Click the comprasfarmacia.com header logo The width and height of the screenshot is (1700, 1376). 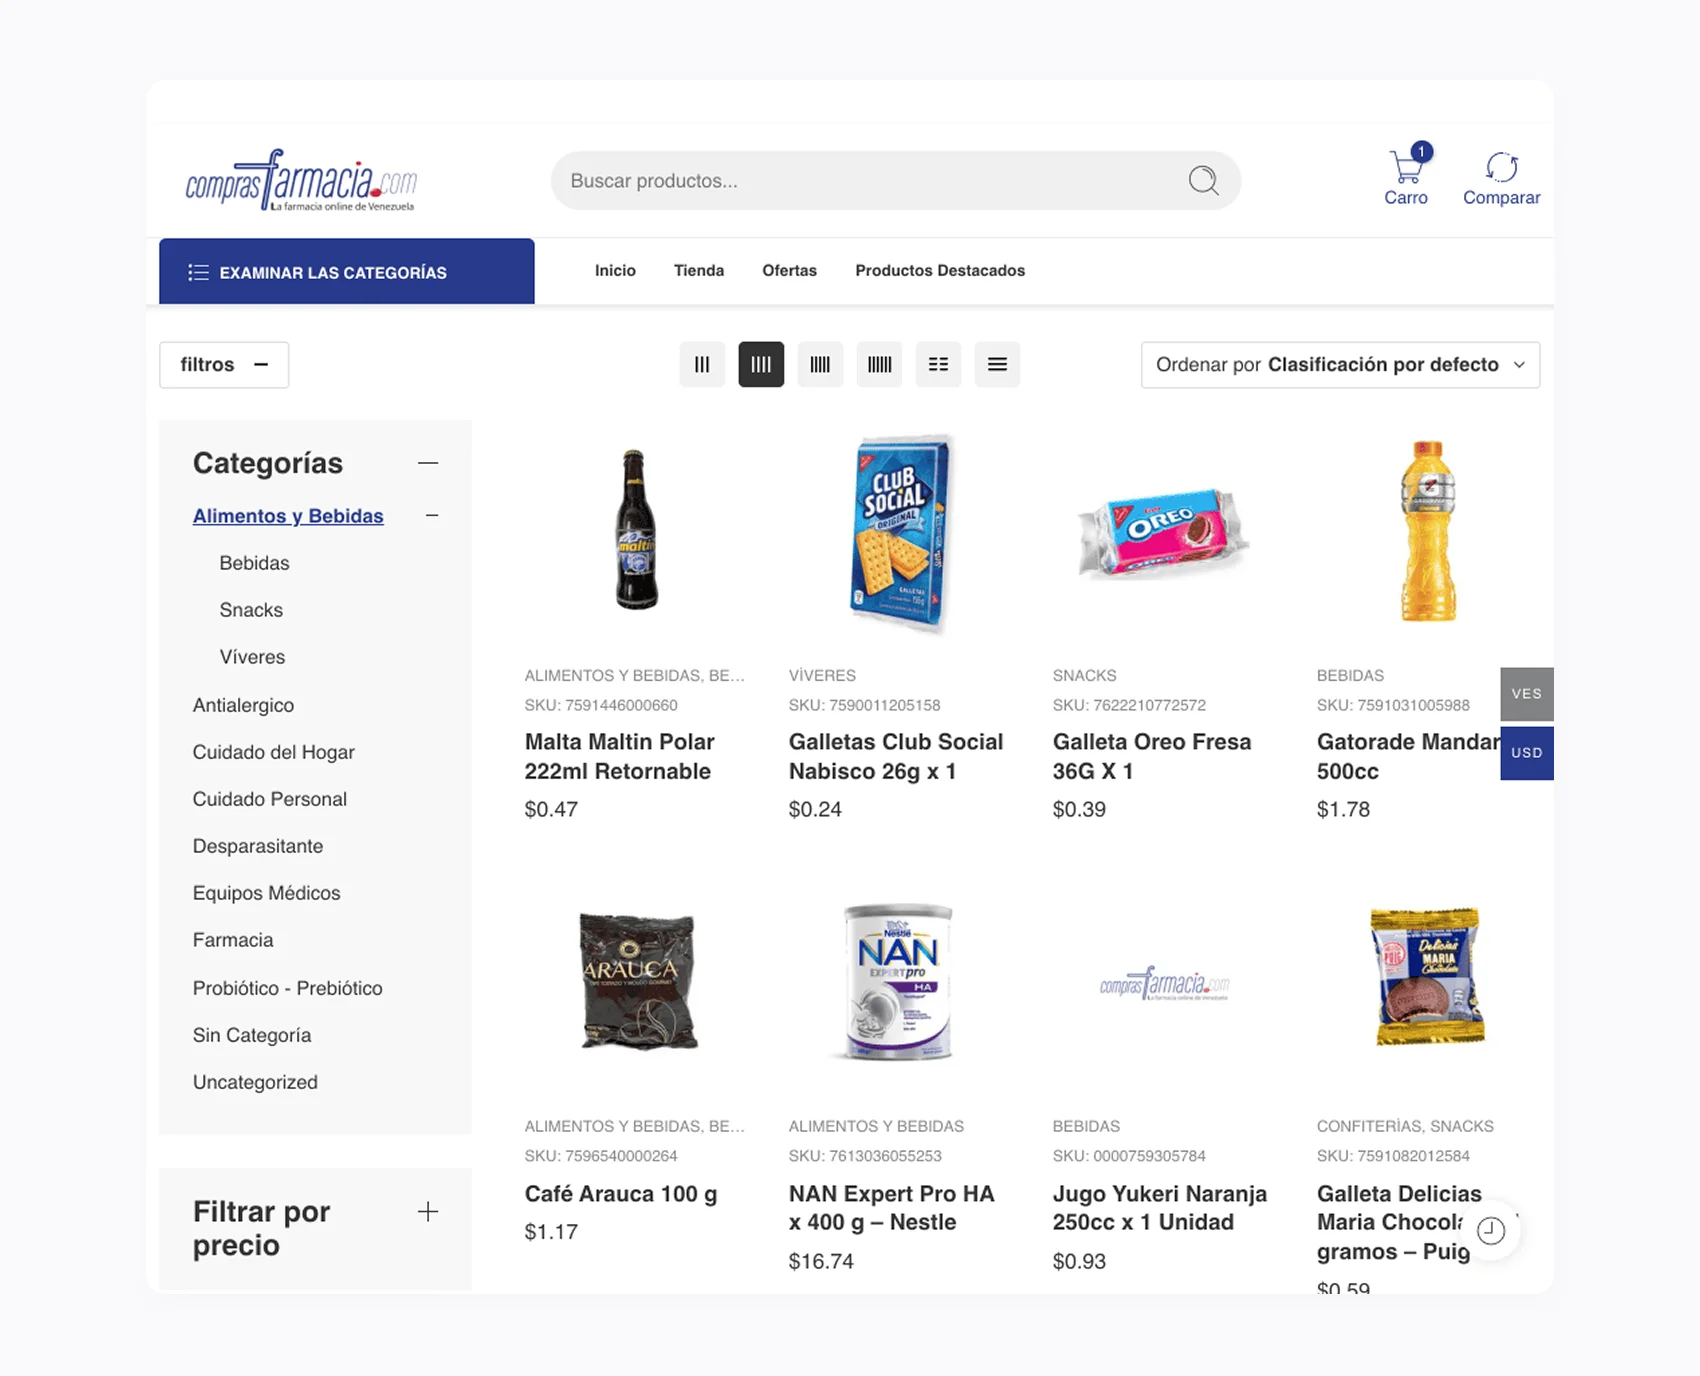pyautogui.click(x=301, y=181)
